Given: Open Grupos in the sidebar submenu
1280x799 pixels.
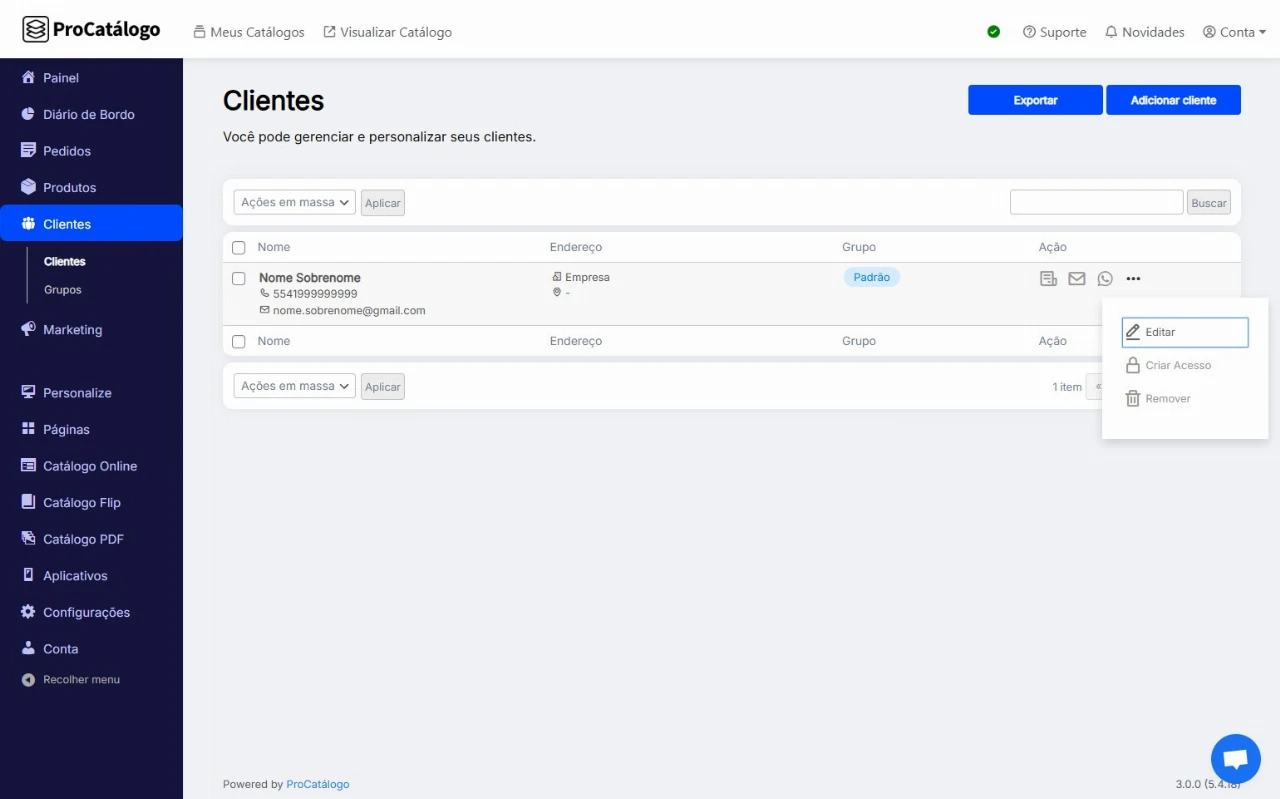Looking at the screenshot, I should pyautogui.click(x=63, y=290).
